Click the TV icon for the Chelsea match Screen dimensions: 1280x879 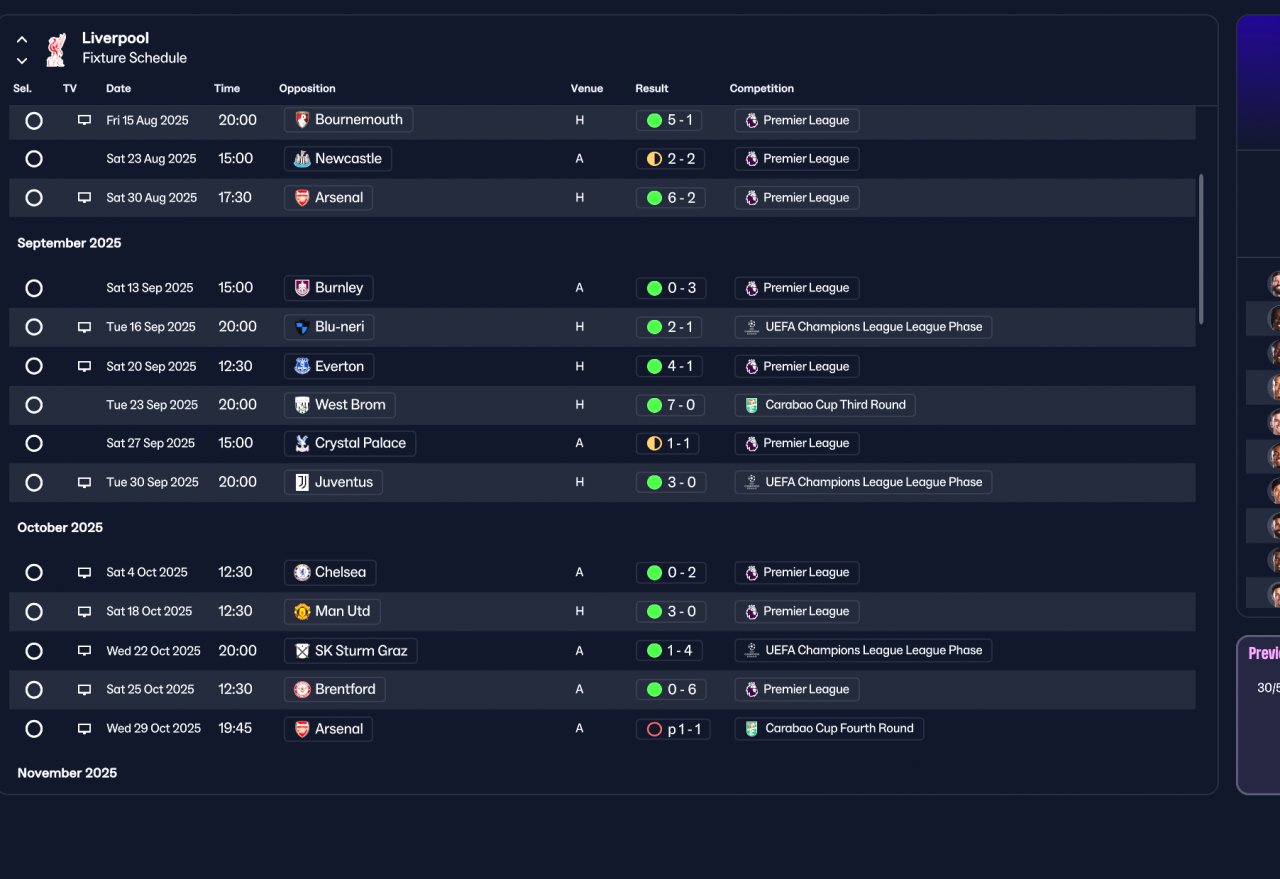pyautogui.click(x=84, y=573)
